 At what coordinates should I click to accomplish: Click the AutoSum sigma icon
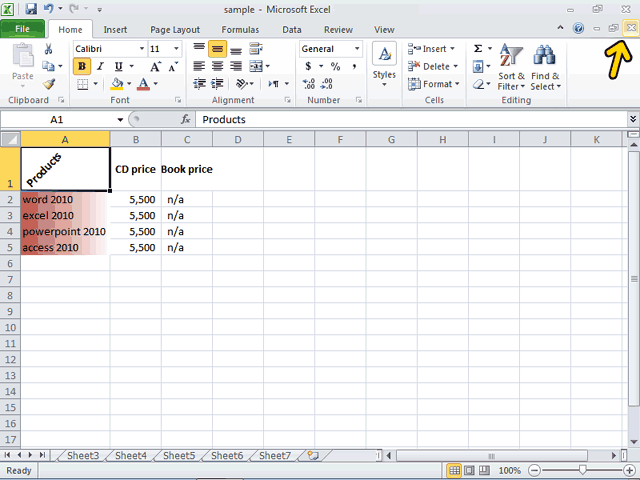(x=478, y=49)
